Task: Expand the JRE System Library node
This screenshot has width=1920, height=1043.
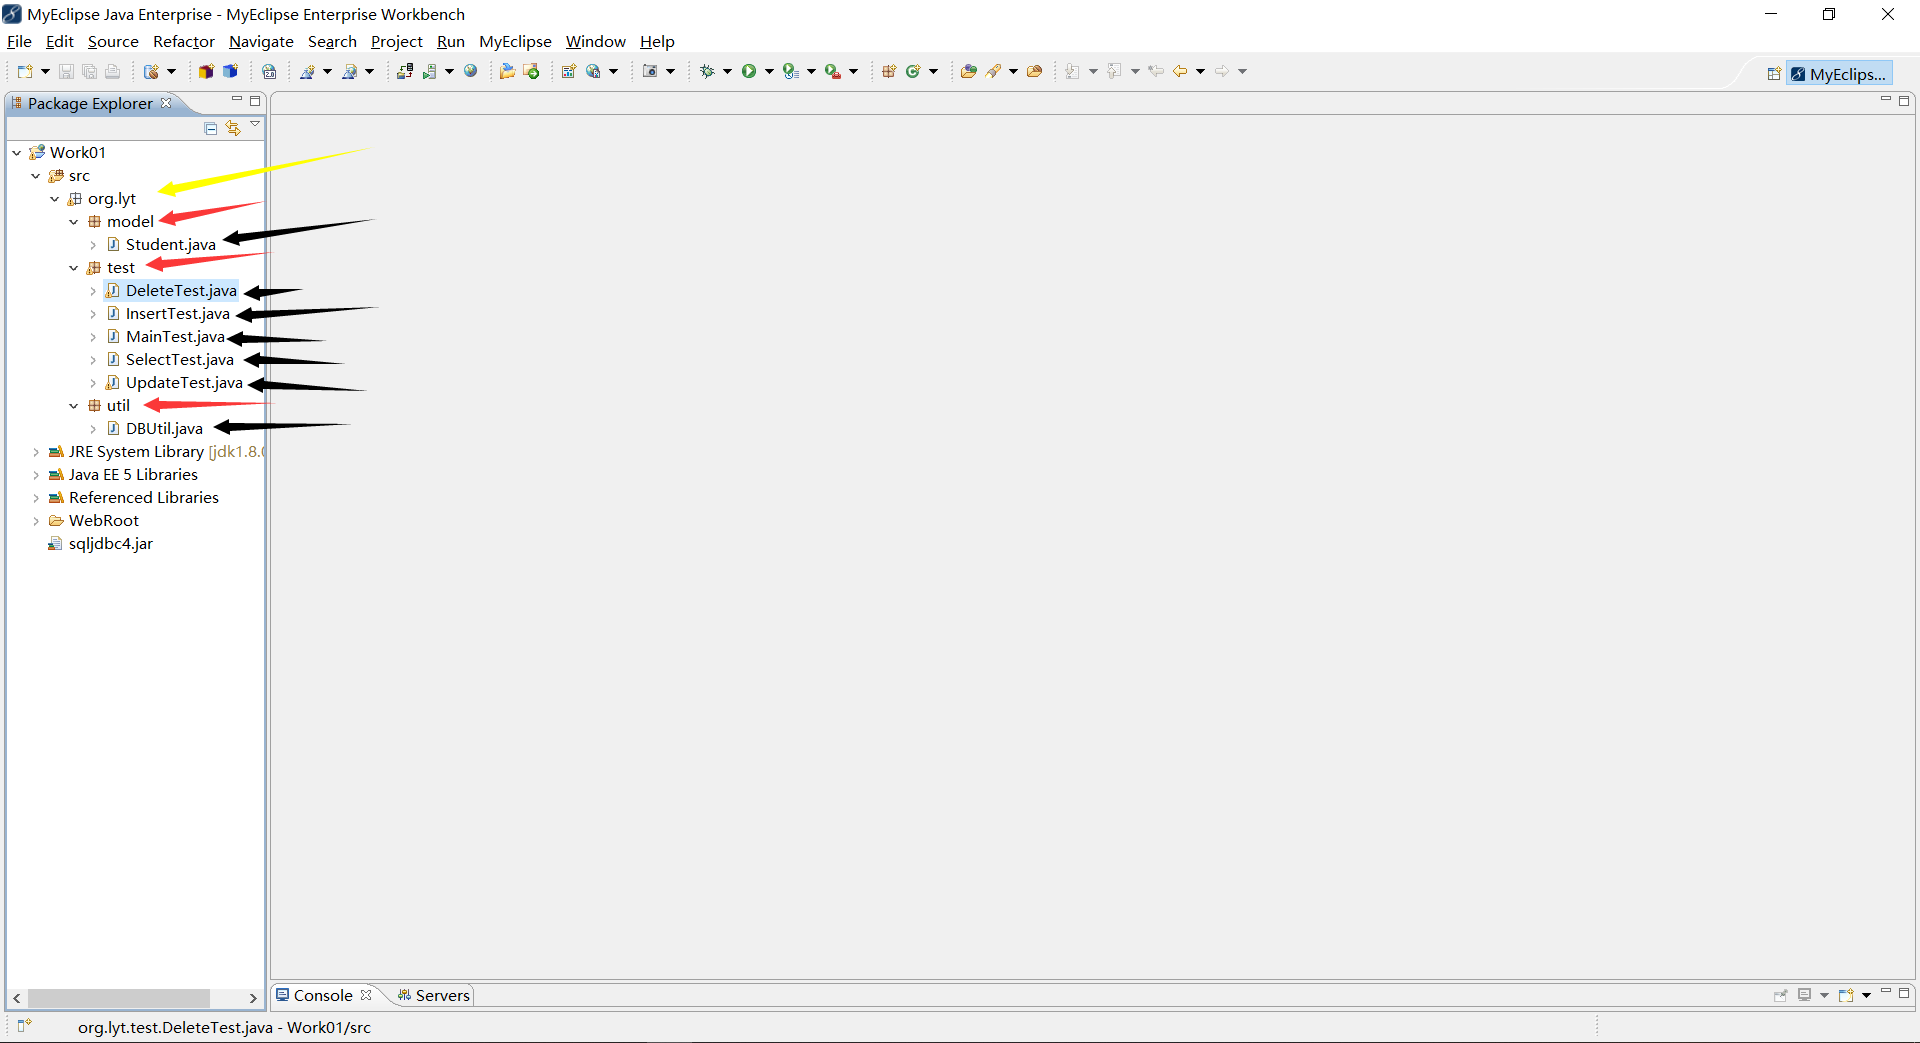Action: tap(36, 452)
